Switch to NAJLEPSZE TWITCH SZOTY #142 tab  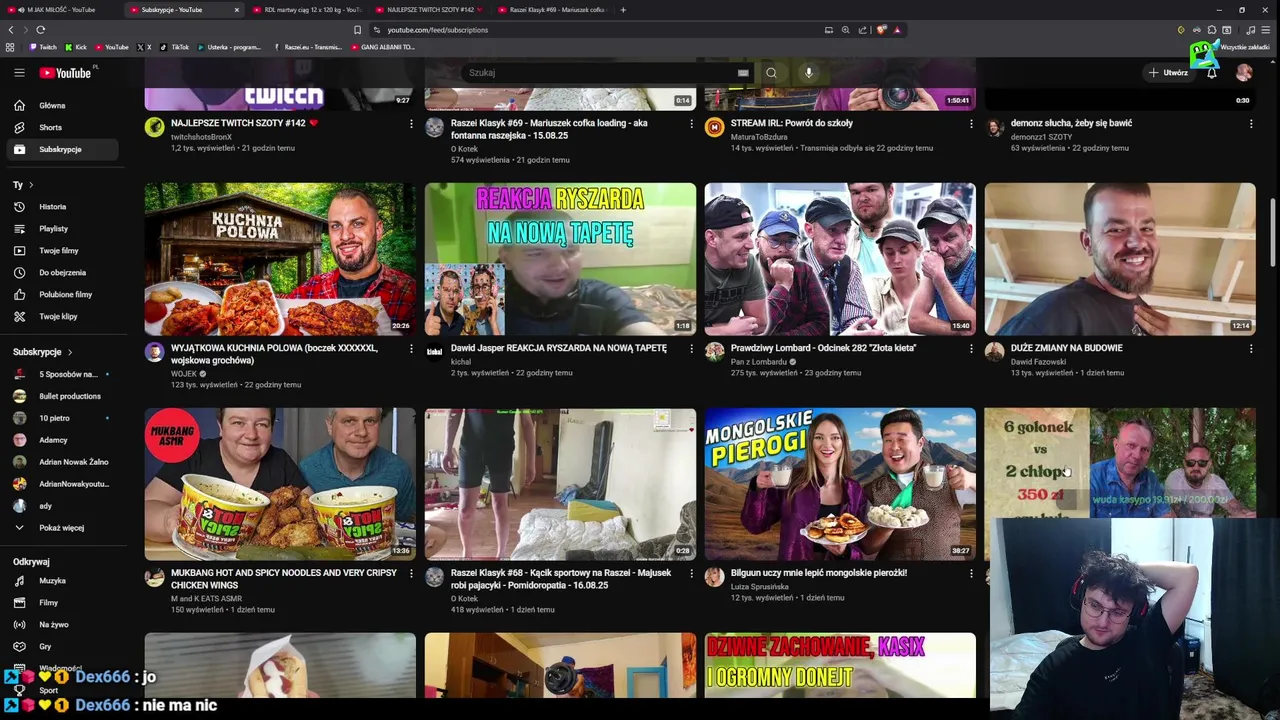pos(430,10)
